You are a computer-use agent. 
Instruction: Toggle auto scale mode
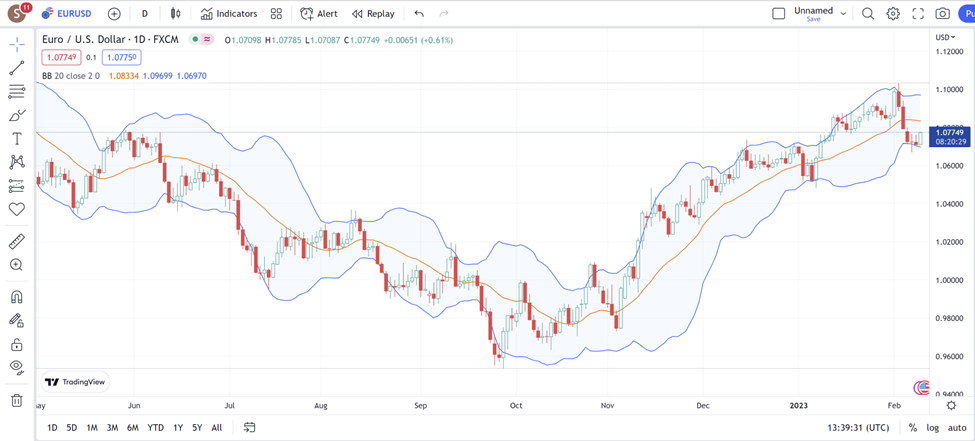pos(957,427)
